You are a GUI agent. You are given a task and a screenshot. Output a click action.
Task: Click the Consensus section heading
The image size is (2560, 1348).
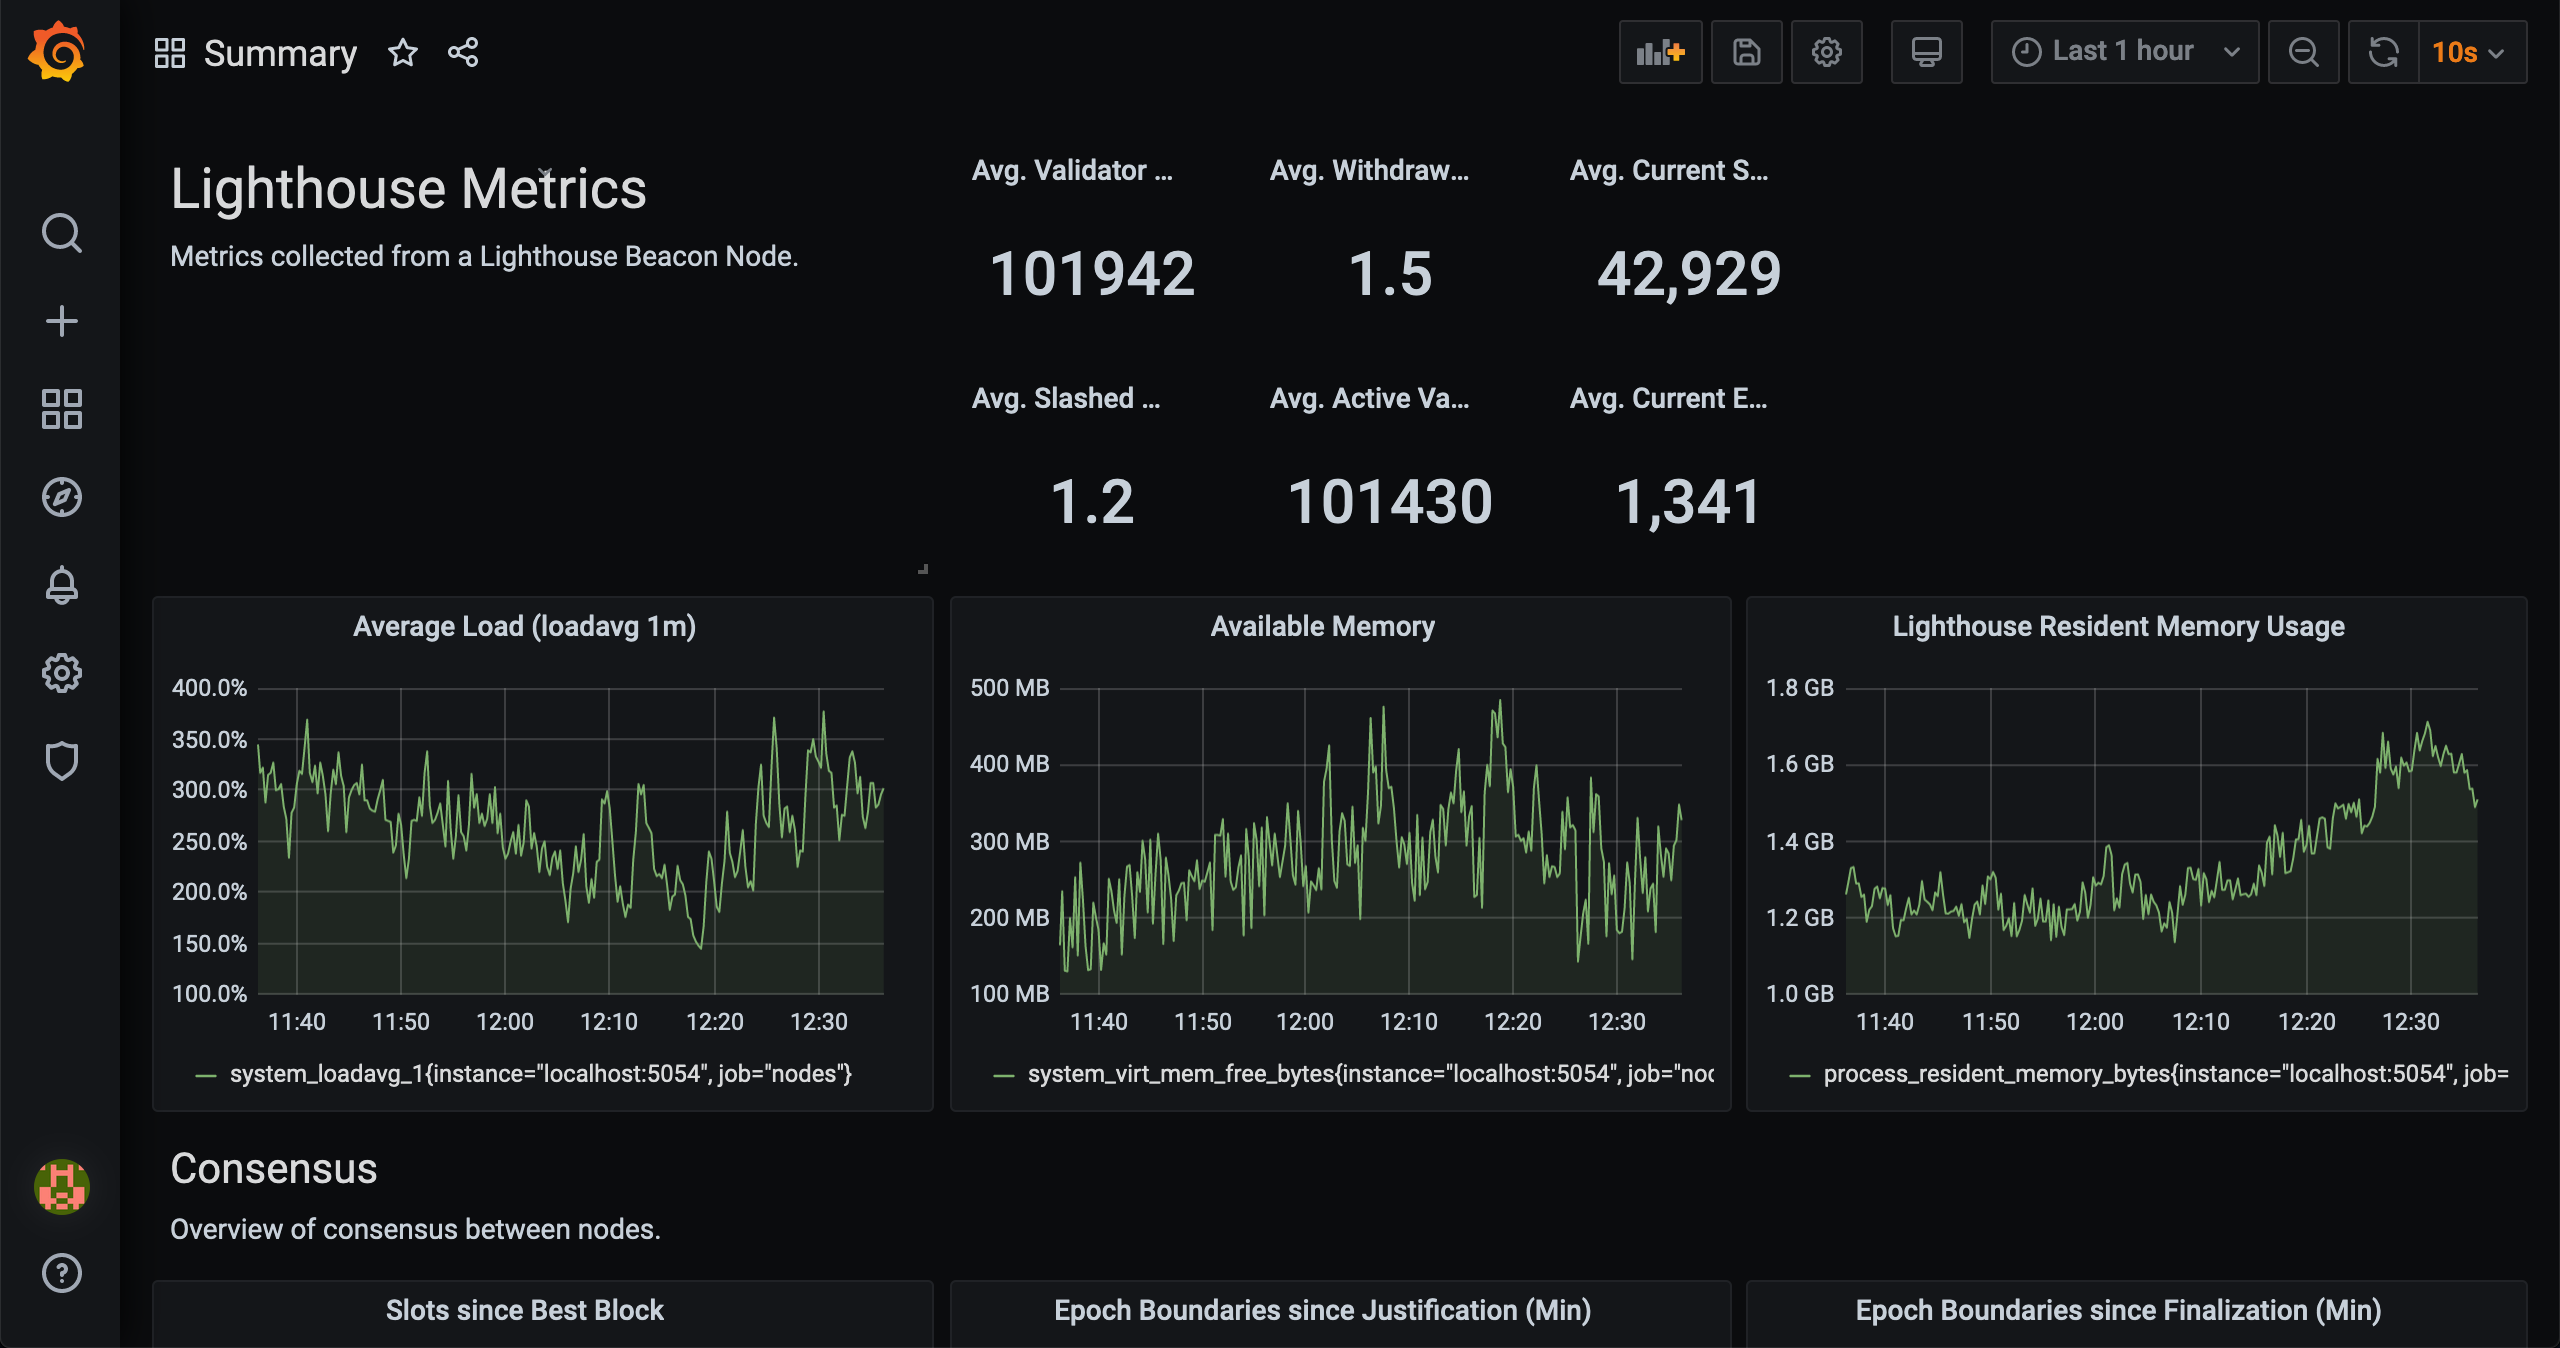(273, 1169)
